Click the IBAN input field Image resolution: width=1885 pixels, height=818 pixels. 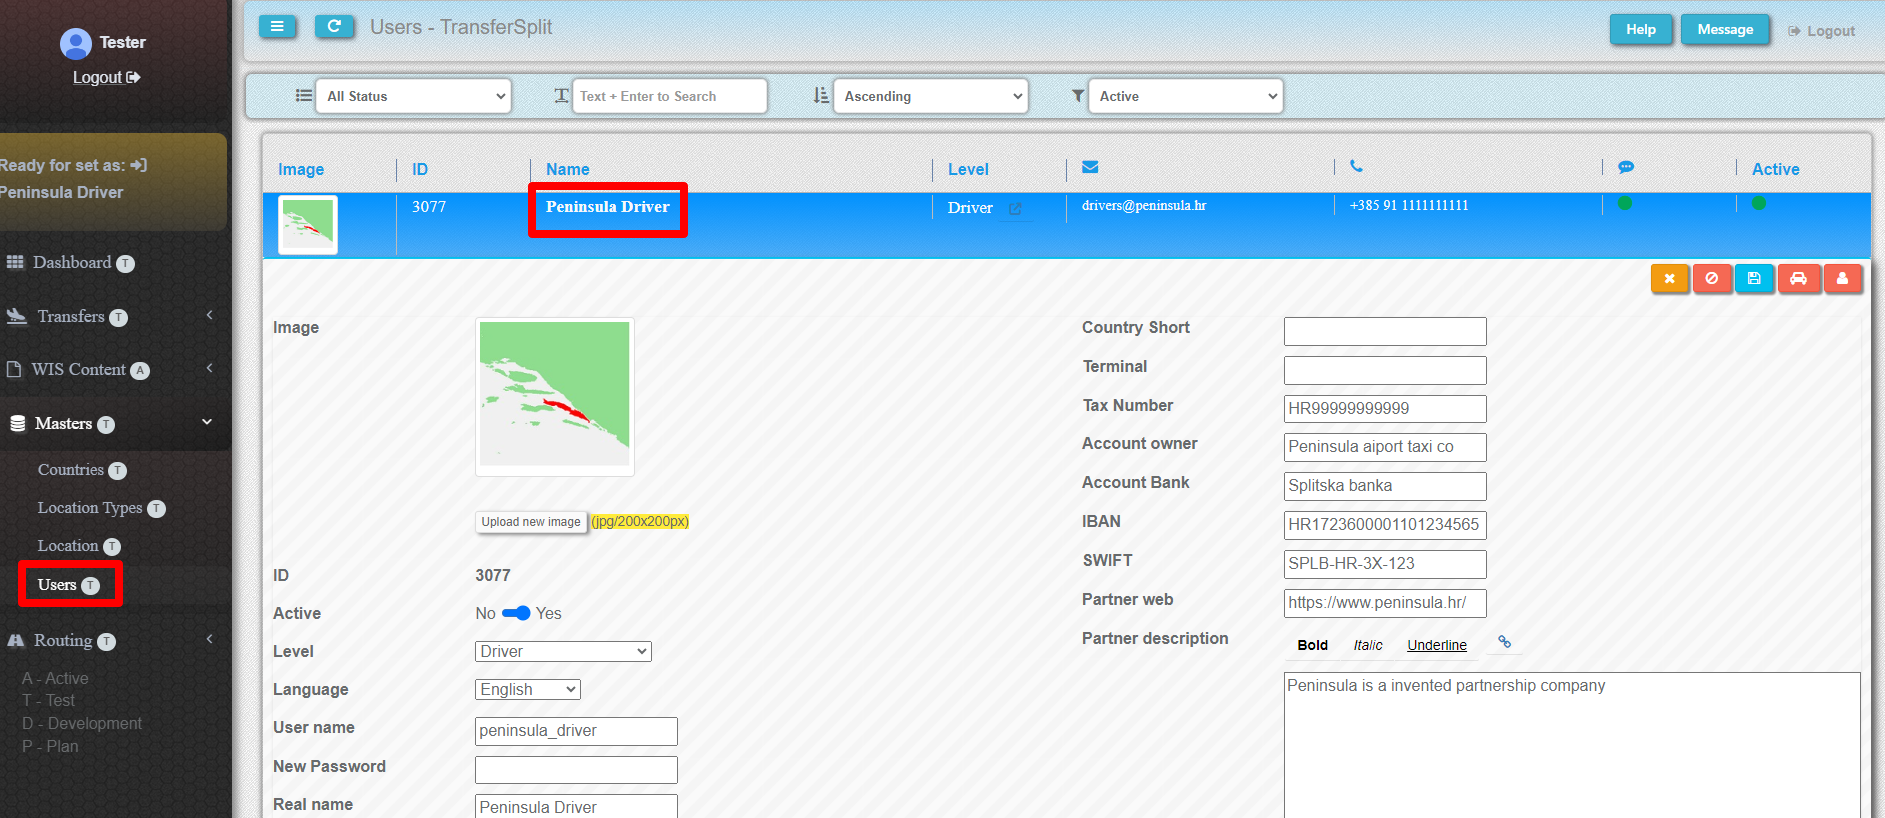point(1384,525)
